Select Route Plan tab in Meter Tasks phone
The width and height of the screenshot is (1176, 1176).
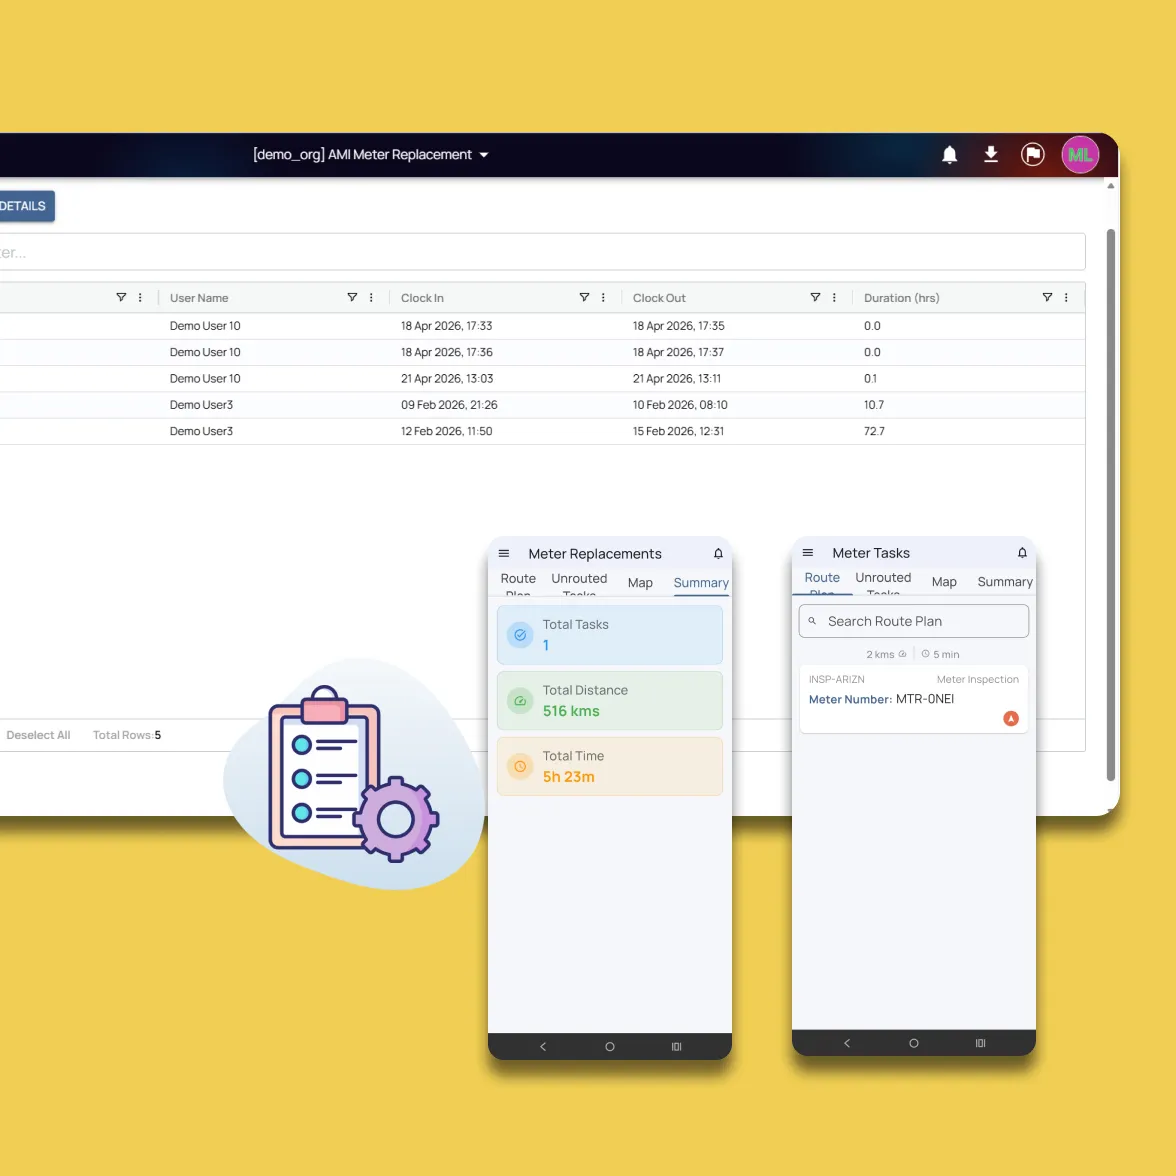(x=822, y=582)
